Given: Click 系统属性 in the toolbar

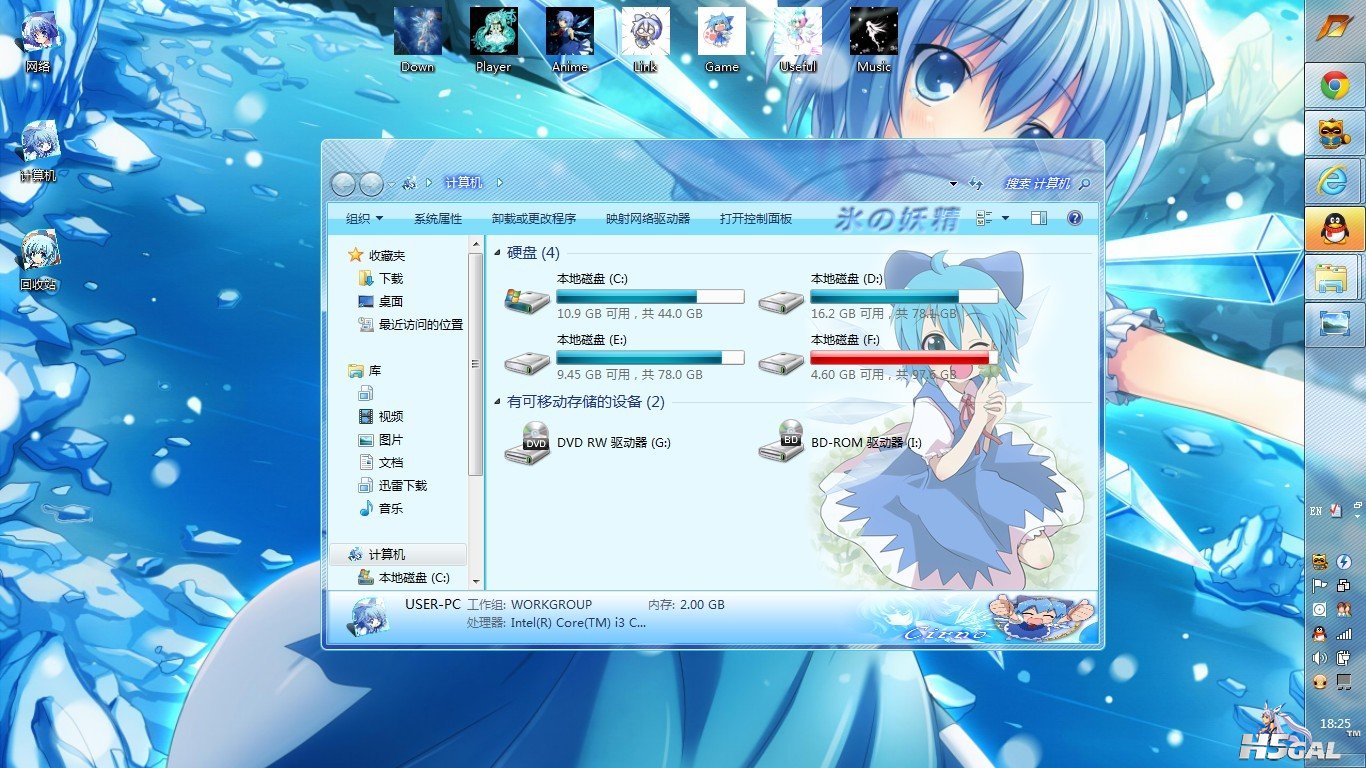Looking at the screenshot, I should coord(438,218).
